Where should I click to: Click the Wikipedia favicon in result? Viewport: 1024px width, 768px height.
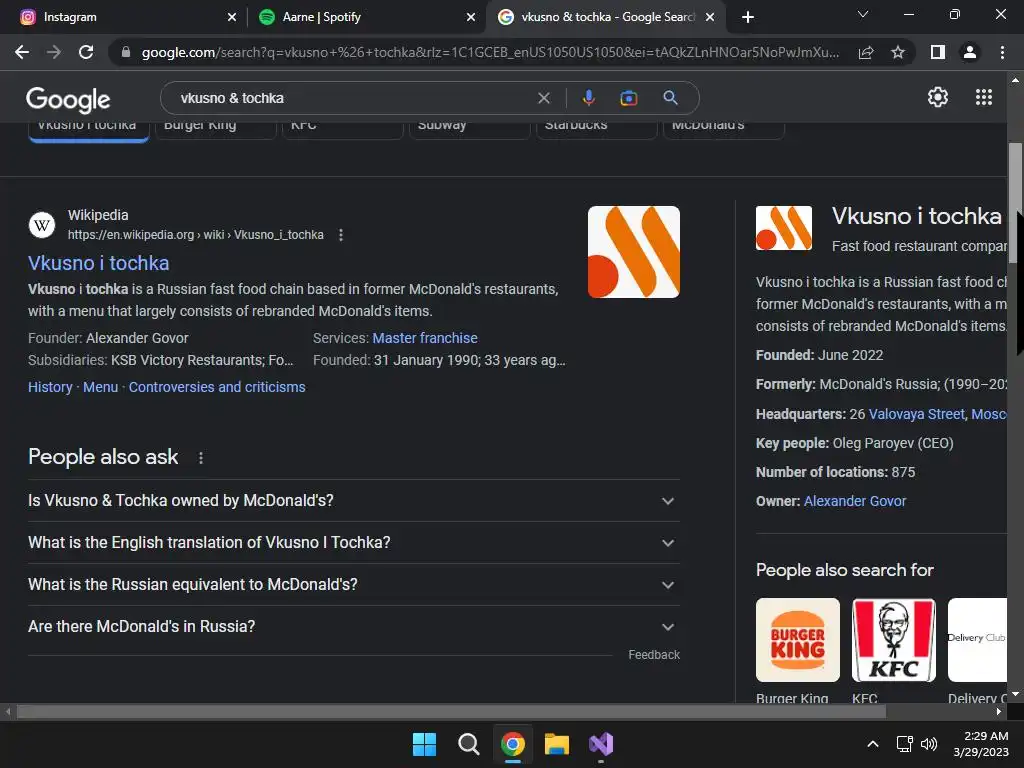click(42, 225)
